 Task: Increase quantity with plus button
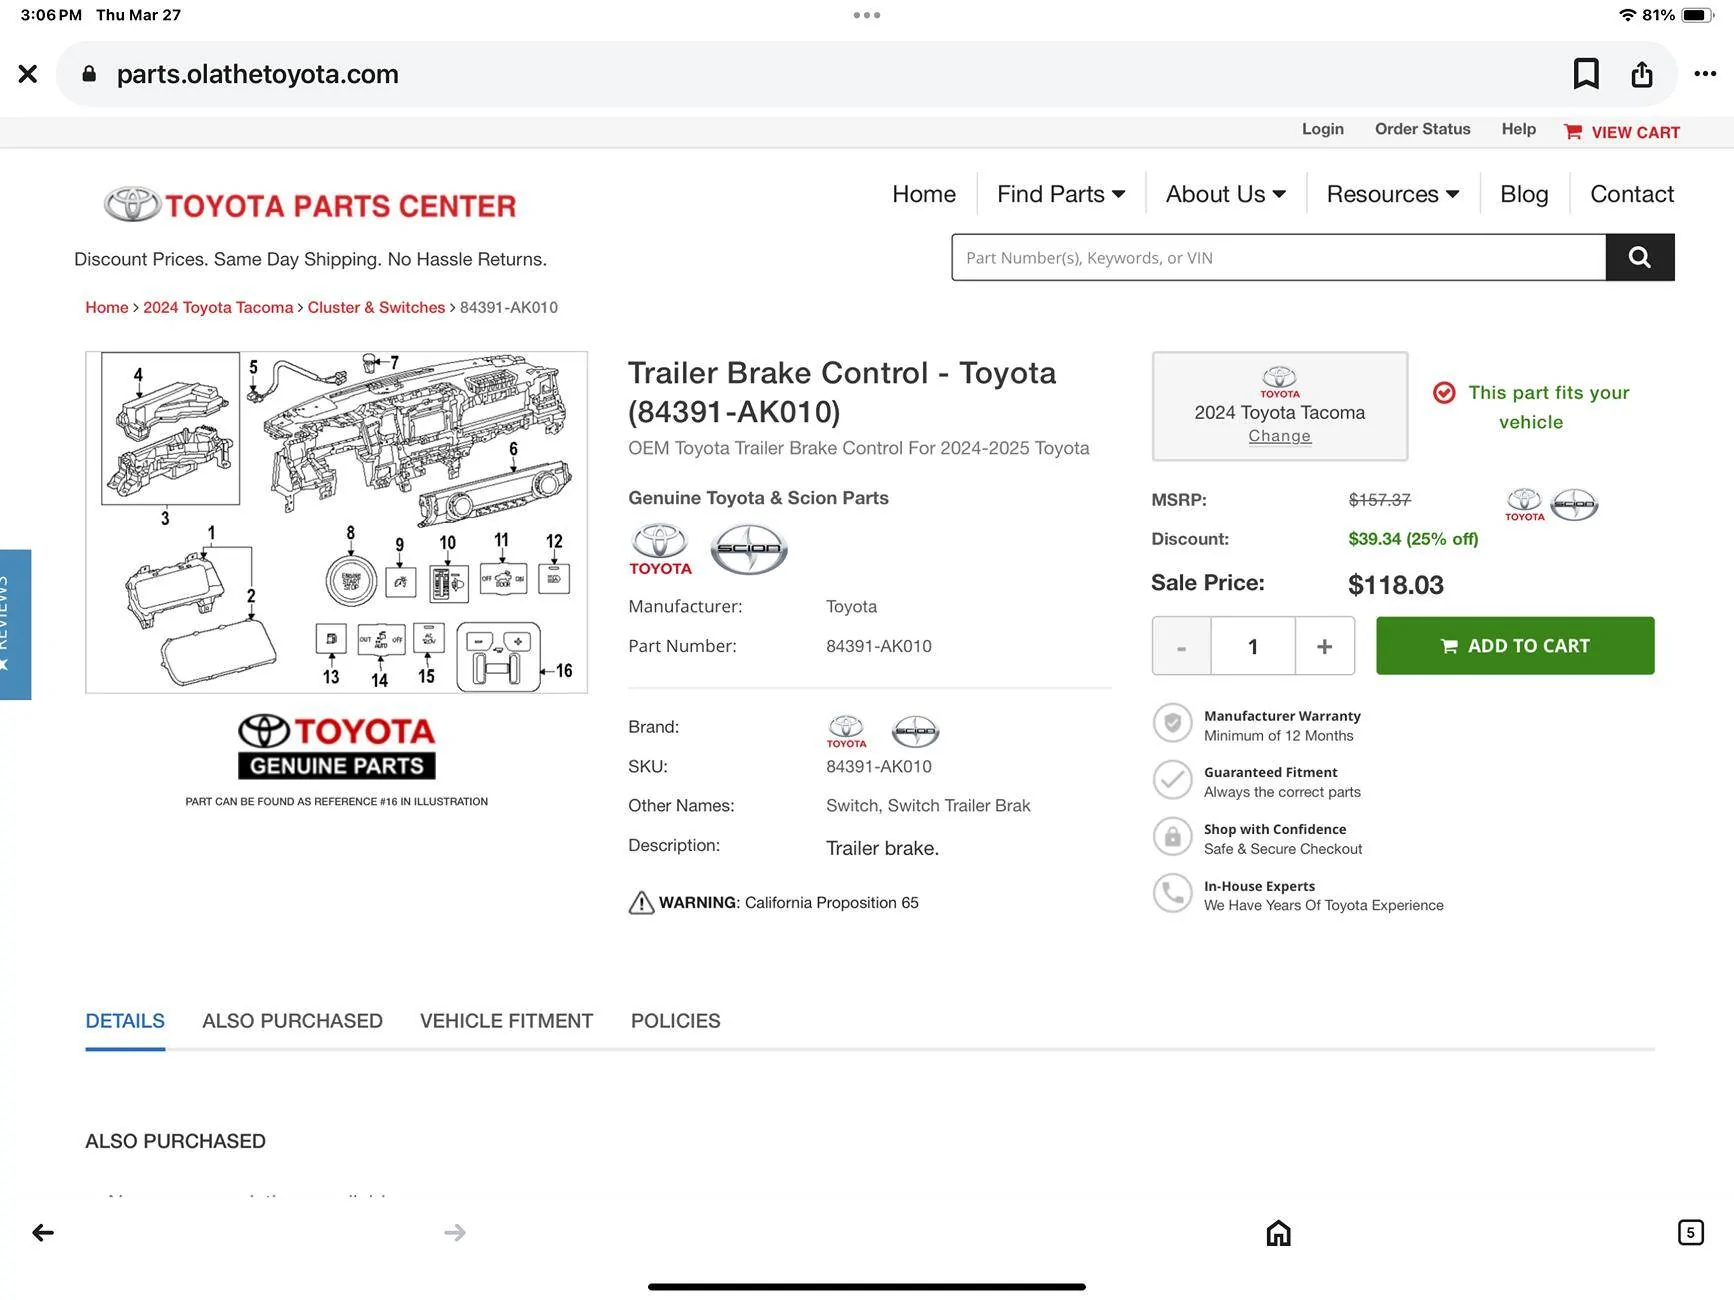point(1324,646)
